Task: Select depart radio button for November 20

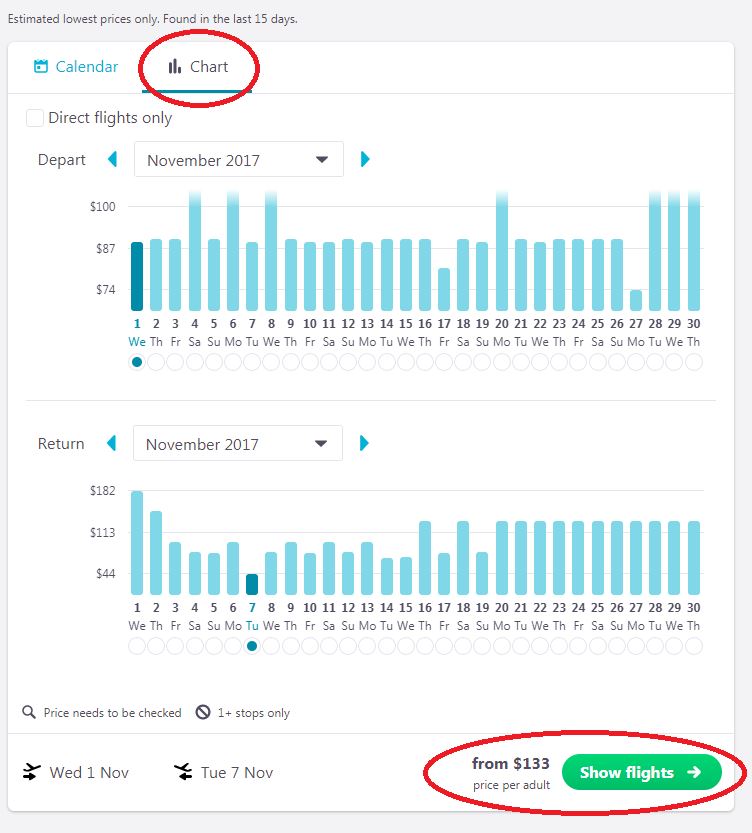Action: click(x=502, y=362)
